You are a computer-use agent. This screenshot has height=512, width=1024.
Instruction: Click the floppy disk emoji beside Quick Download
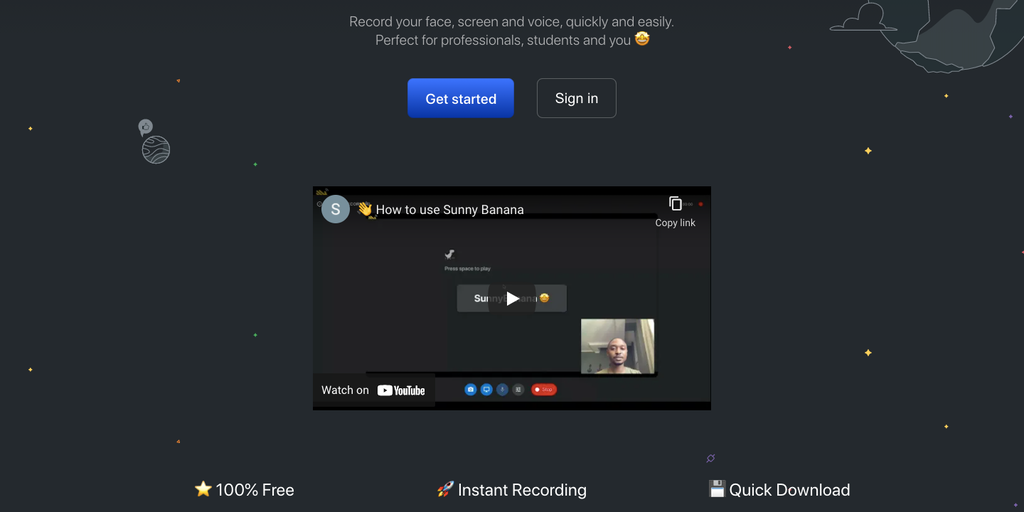pos(717,488)
